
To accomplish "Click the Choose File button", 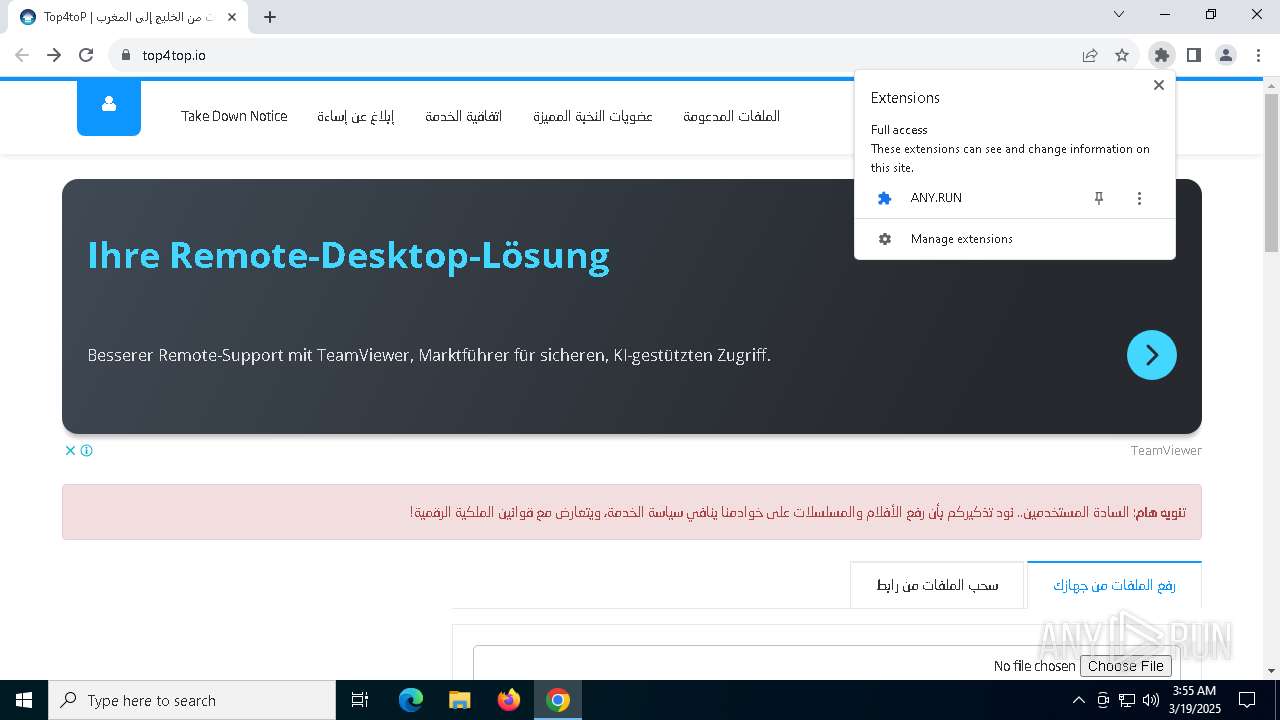I will point(1126,666).
